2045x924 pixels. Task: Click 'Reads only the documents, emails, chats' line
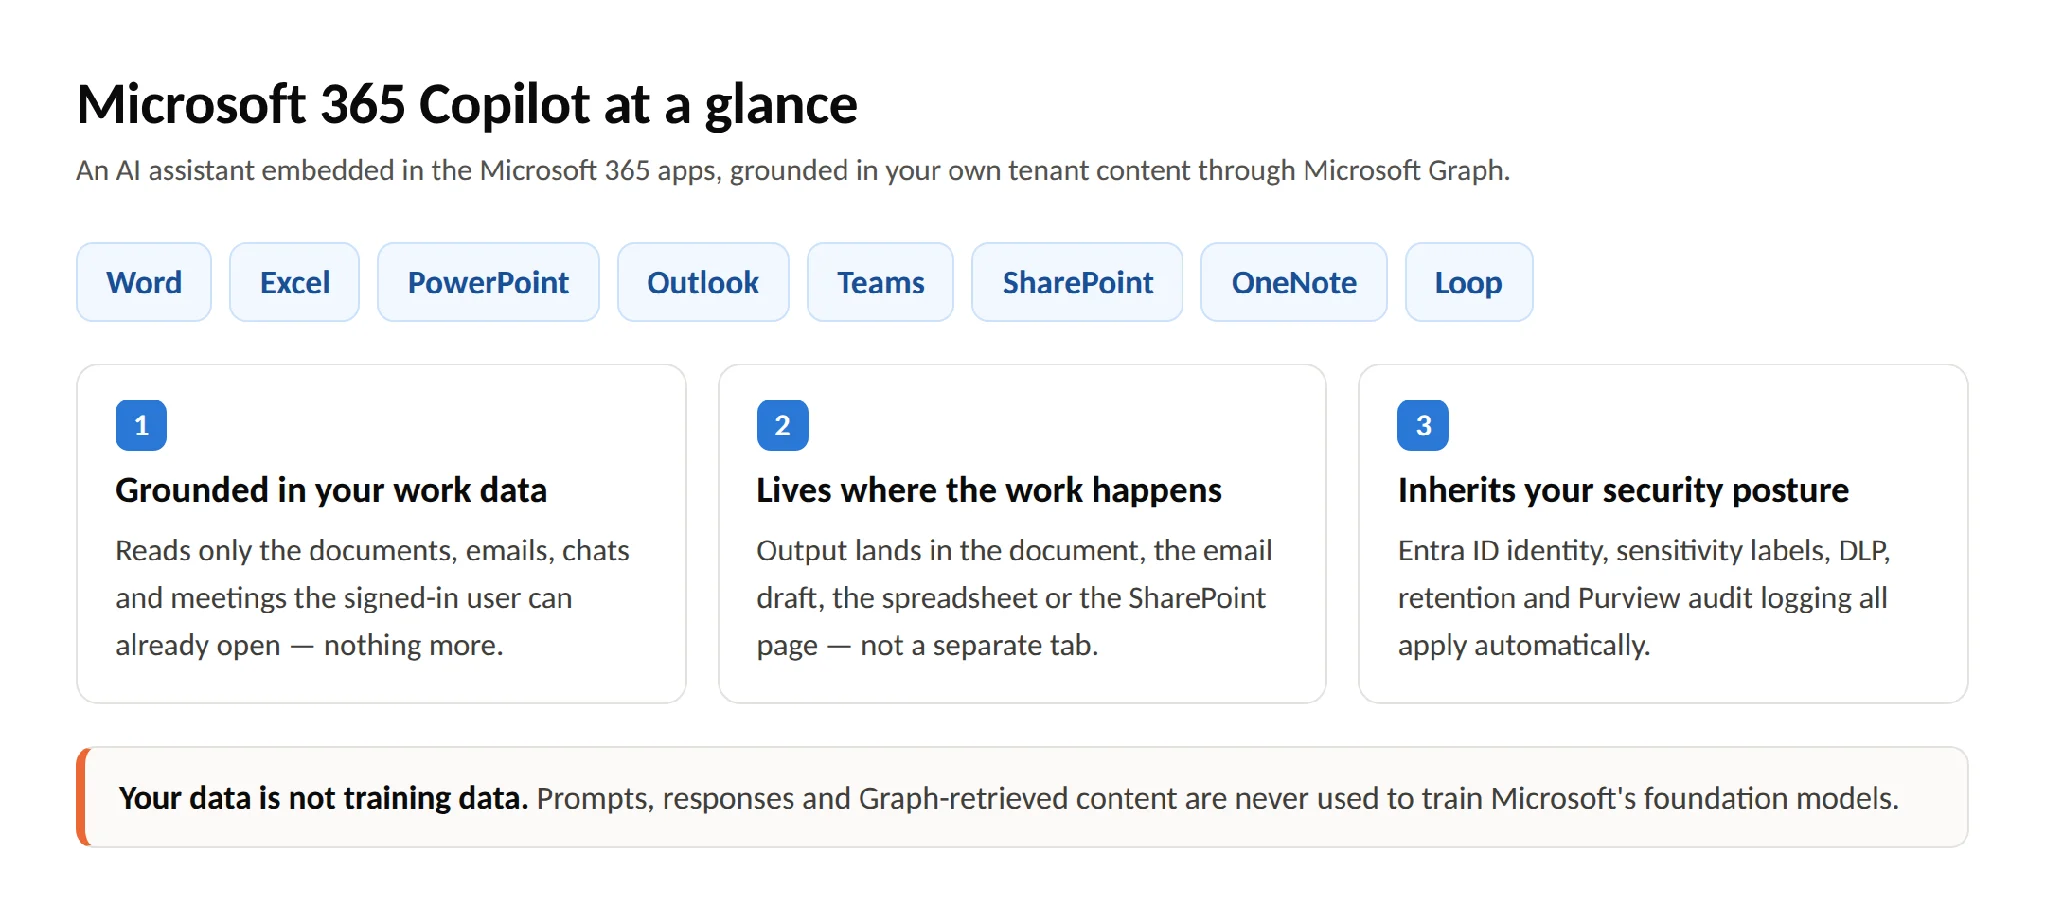pyautogui.click(x=372, y=550)
